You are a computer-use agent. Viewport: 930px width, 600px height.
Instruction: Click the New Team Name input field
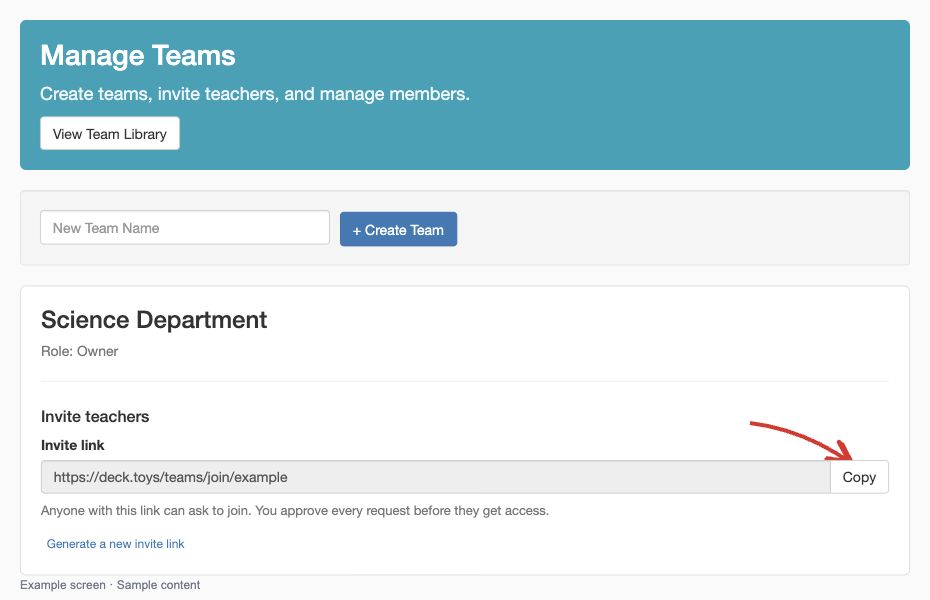185,228
